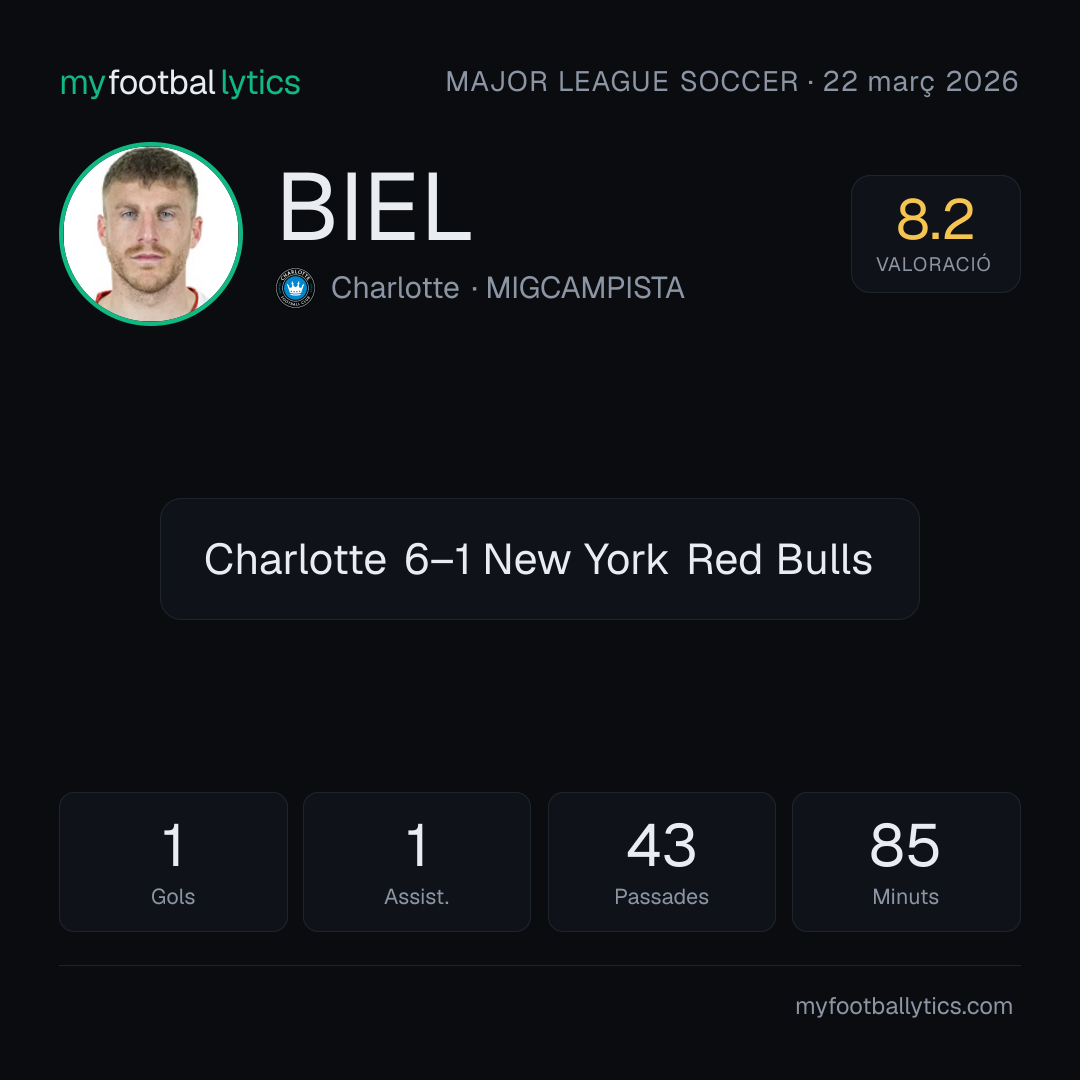This screenshot has width=1080, height=1080.
Task: Select the Assist. stat card
Action: point(417,862)
